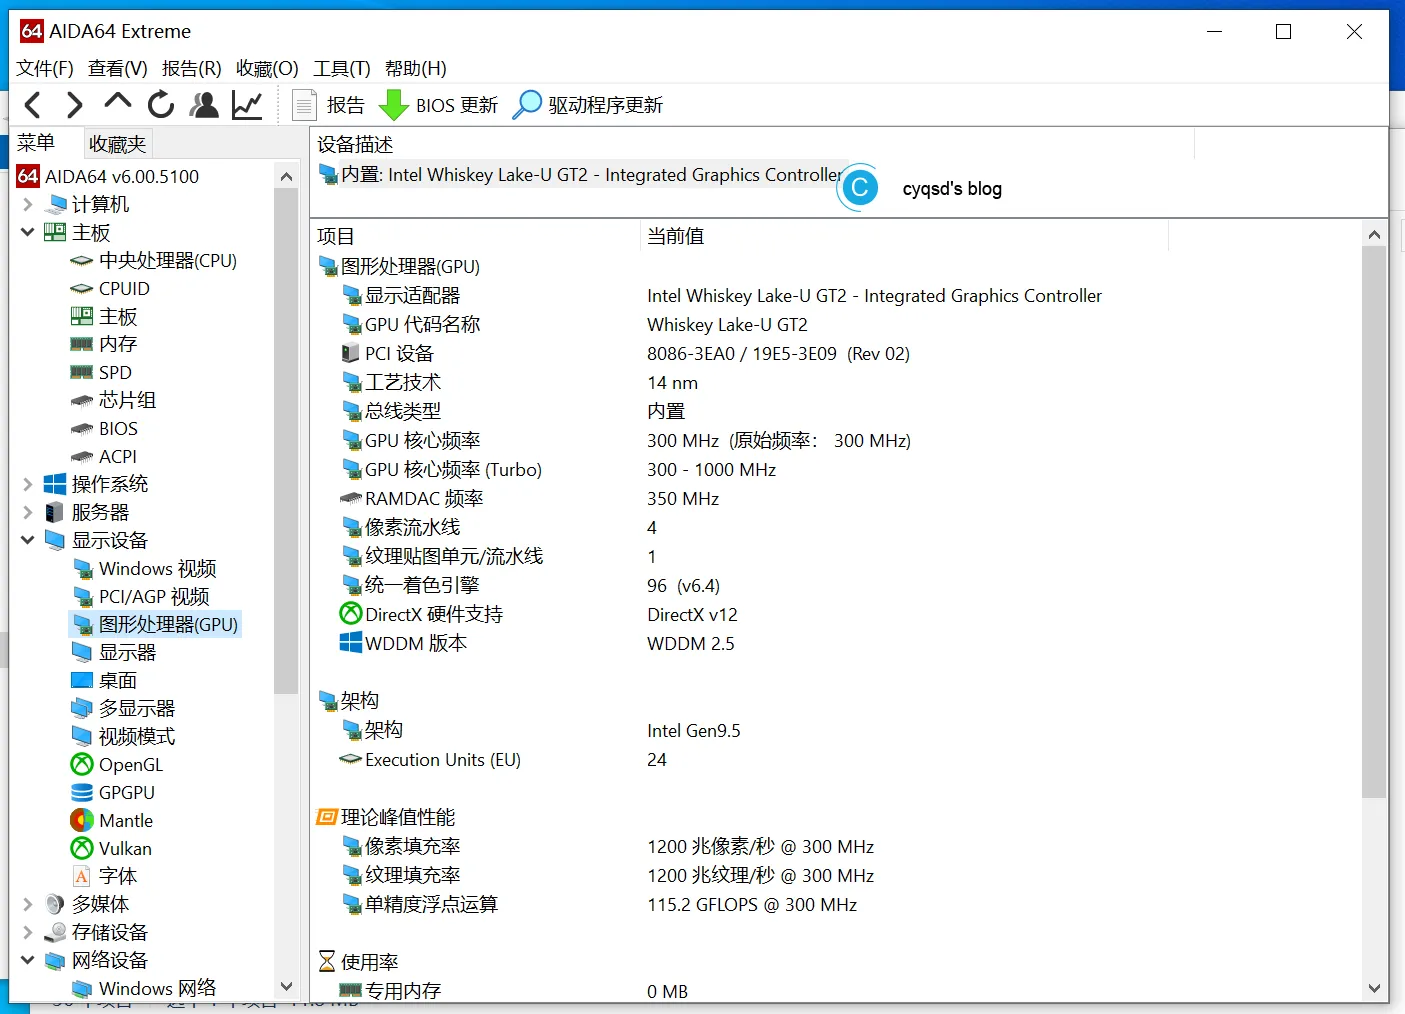Select the 字体 fonts item
The height and width of the screenshot is (1014, 1405).
[105, 876]
